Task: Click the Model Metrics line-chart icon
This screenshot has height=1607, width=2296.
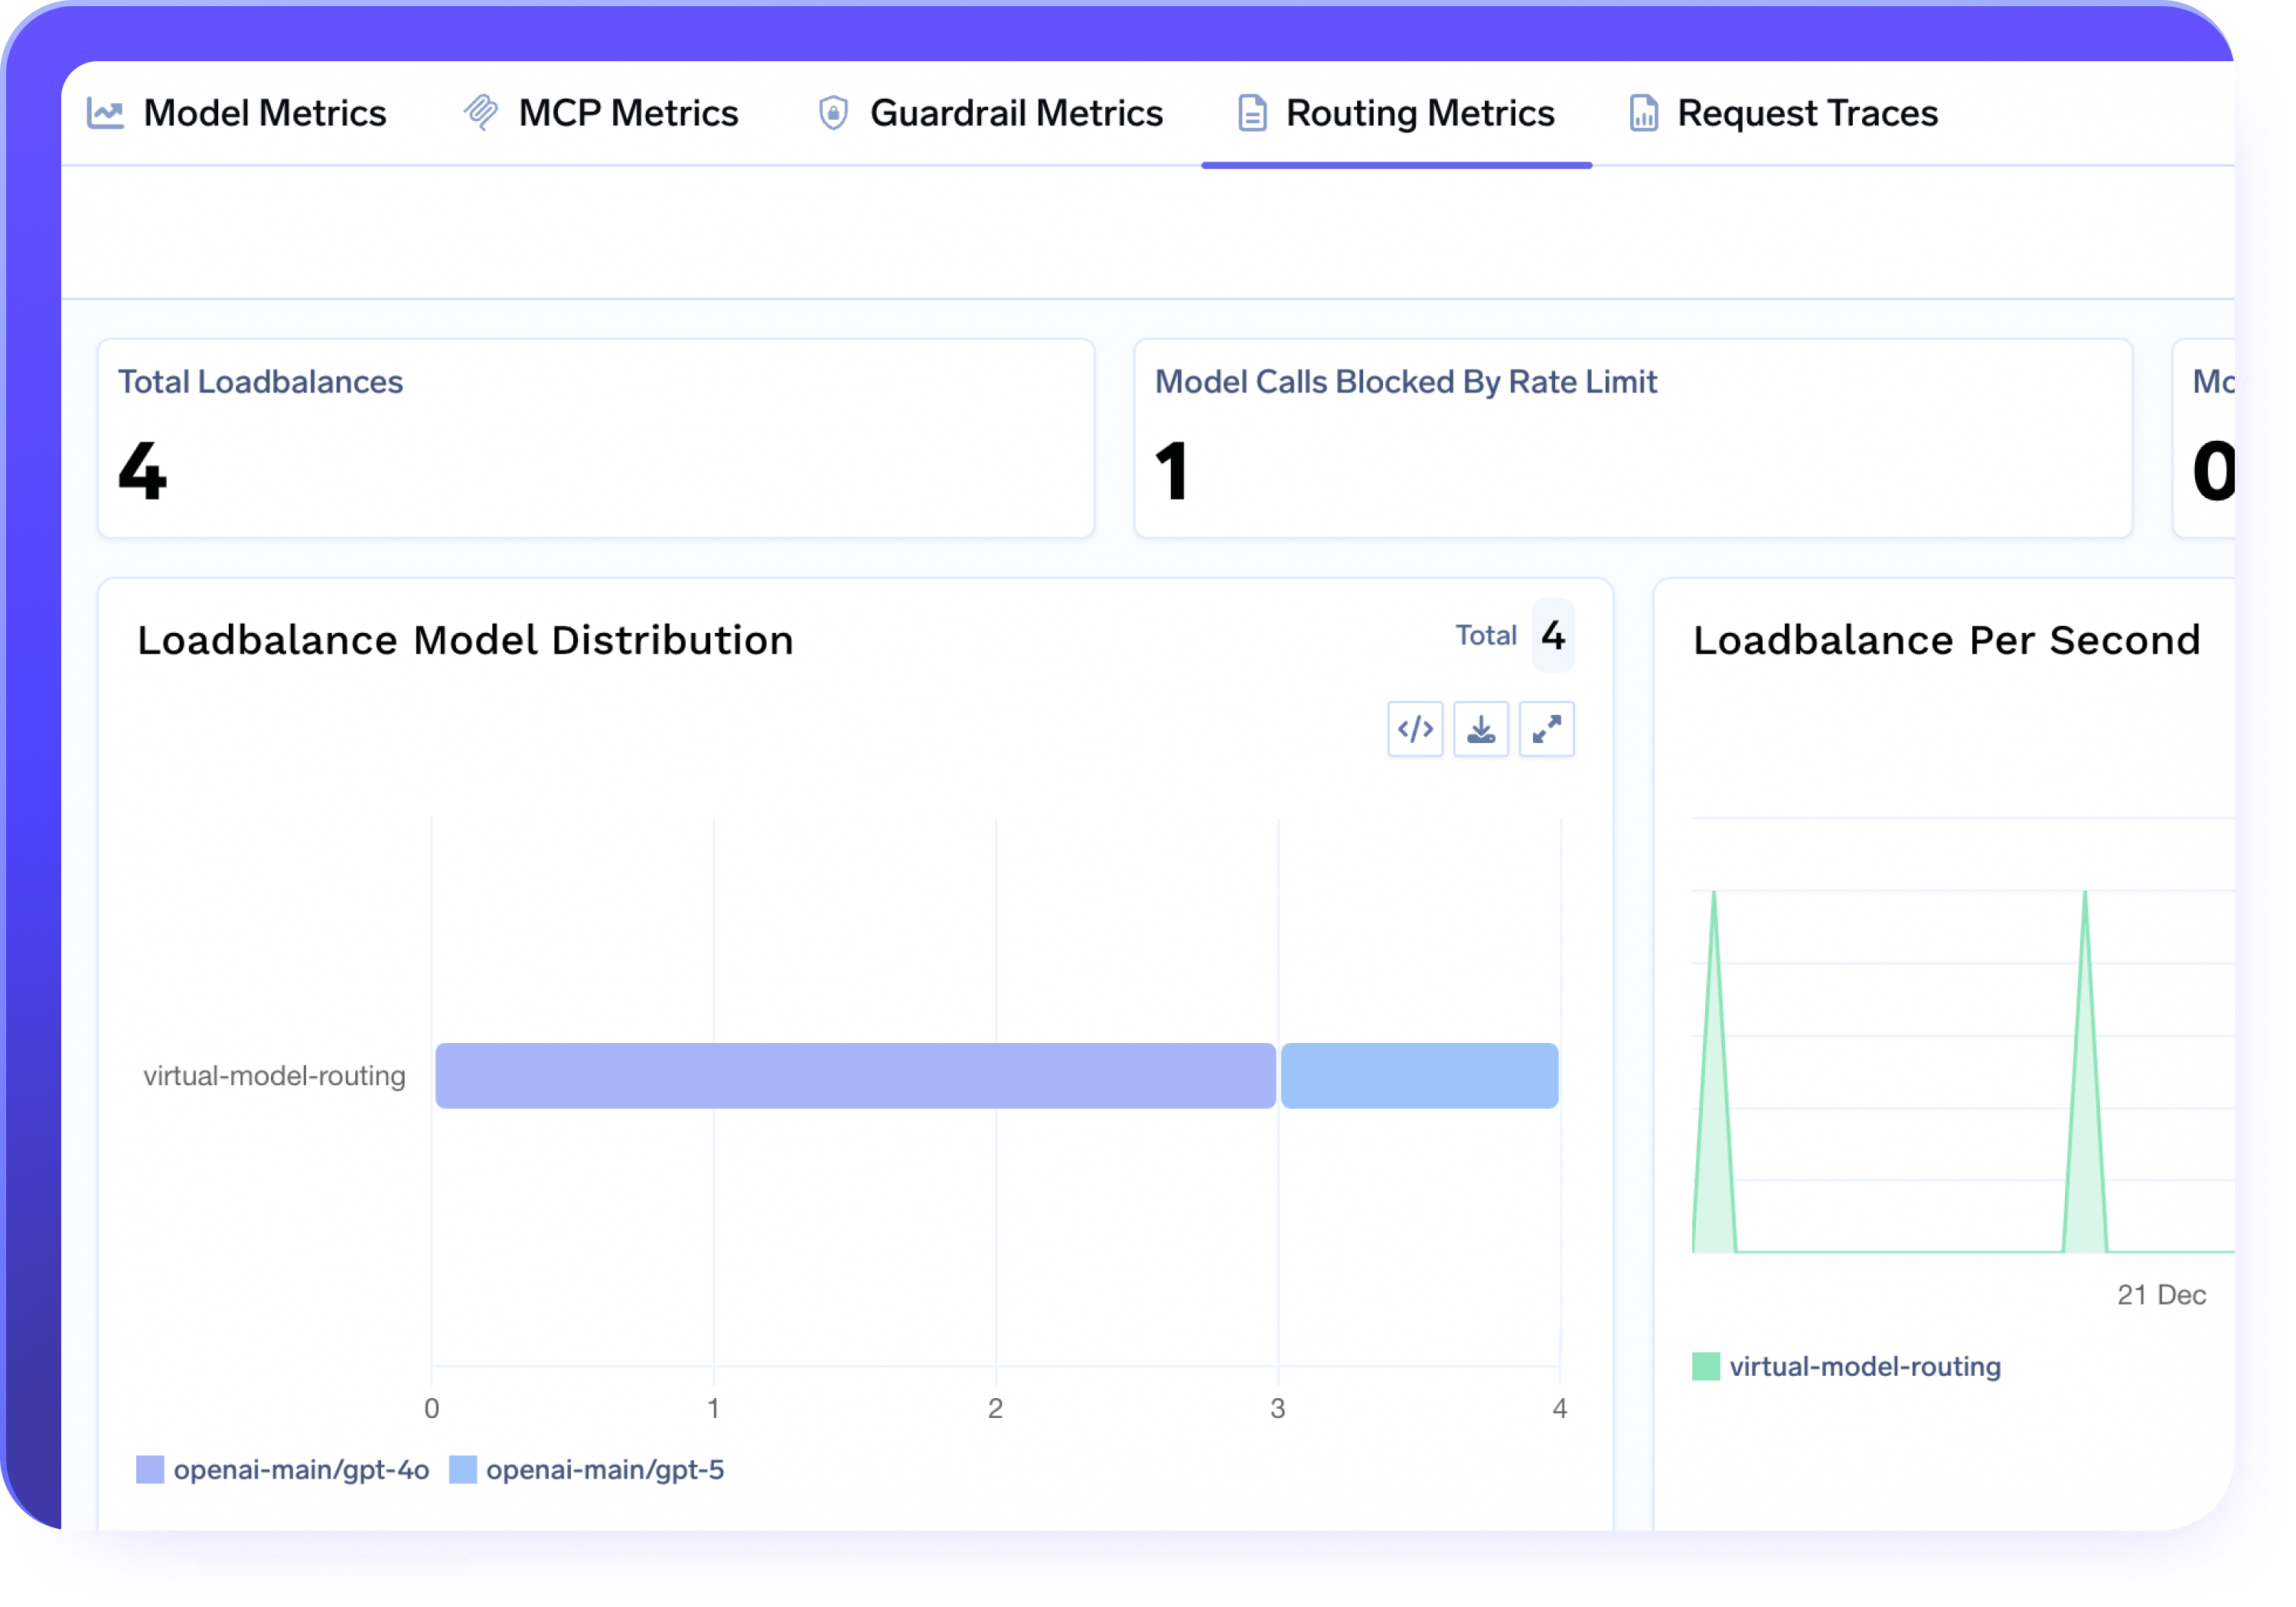Action: click(106, 112)
